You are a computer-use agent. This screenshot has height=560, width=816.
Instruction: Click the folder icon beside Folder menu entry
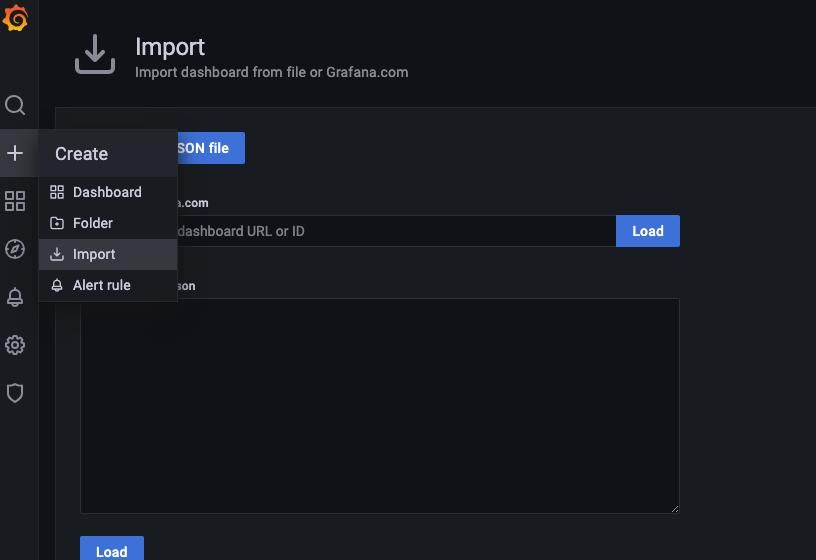pos(57,223)
